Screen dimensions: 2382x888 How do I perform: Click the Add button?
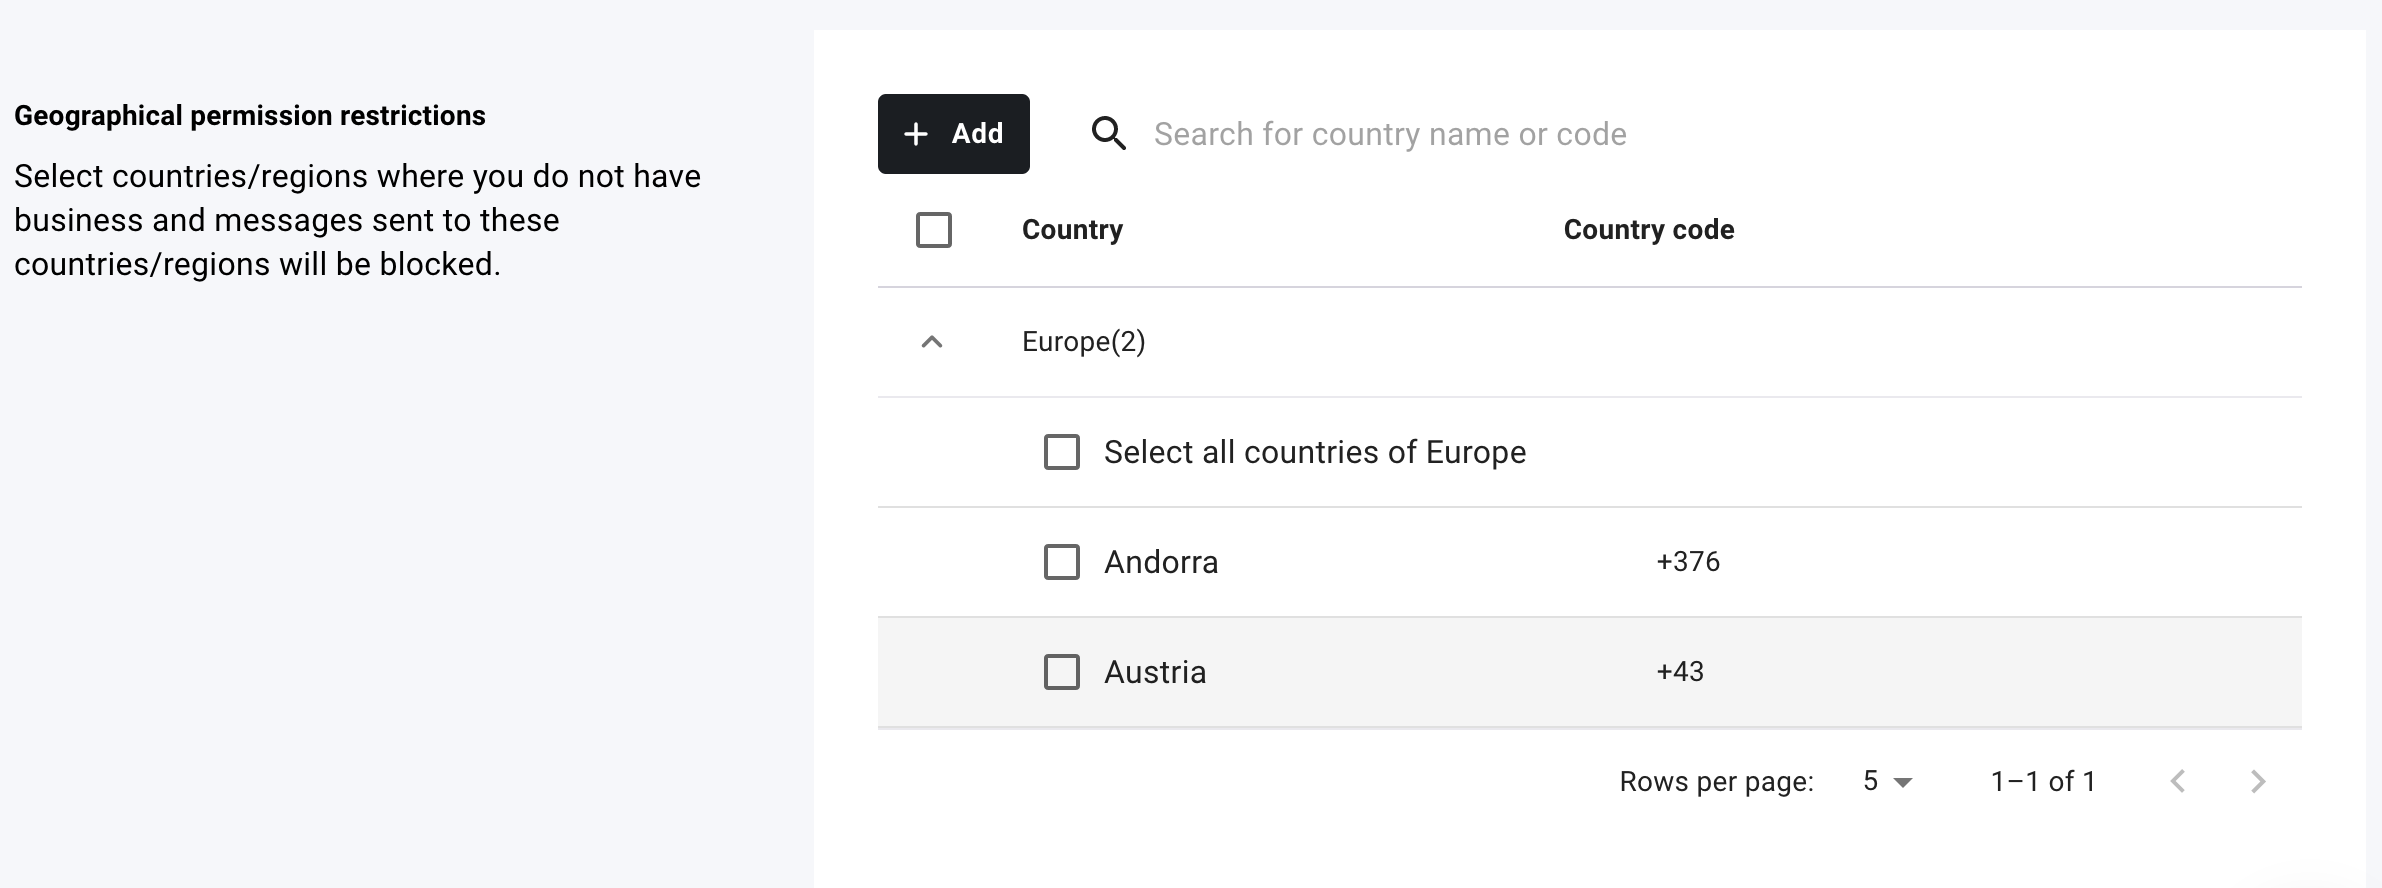[x=953, y=134]
